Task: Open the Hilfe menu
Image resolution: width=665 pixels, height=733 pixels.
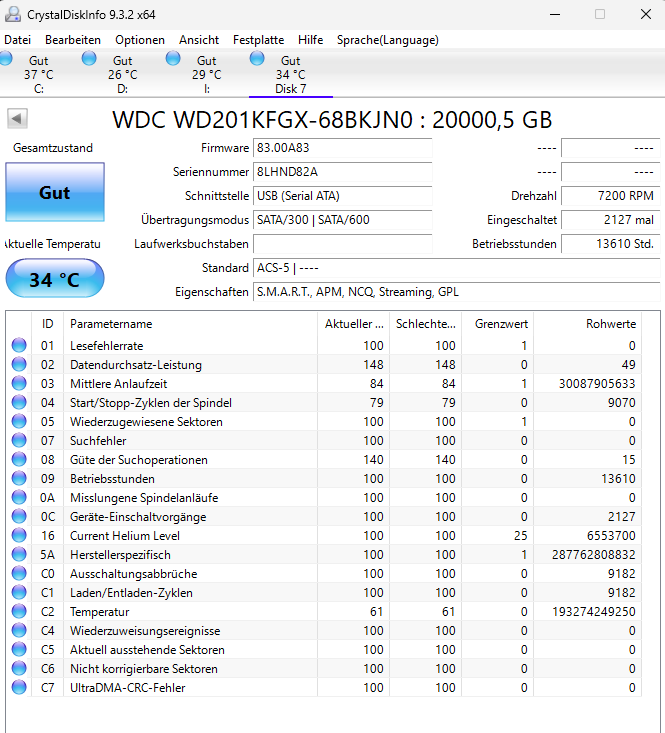Action: click(x=310, y=40)
